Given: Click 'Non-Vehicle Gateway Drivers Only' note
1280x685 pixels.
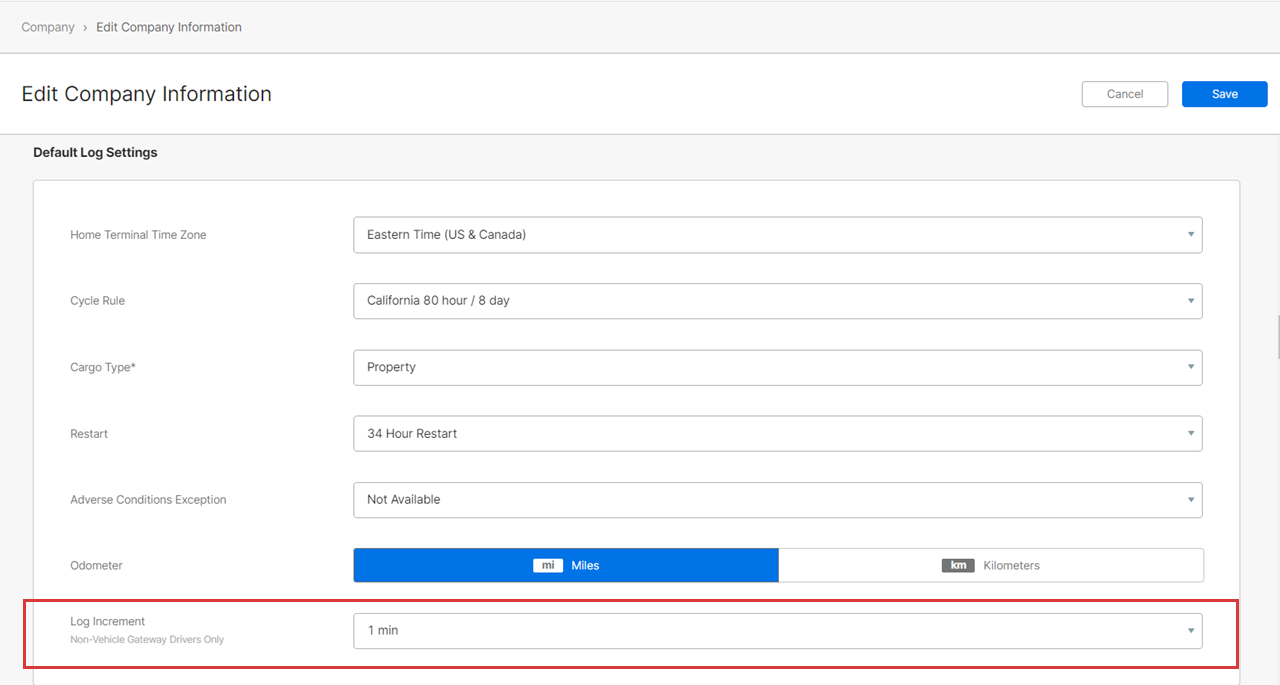Looking at the screenshot, I should 147,640.
